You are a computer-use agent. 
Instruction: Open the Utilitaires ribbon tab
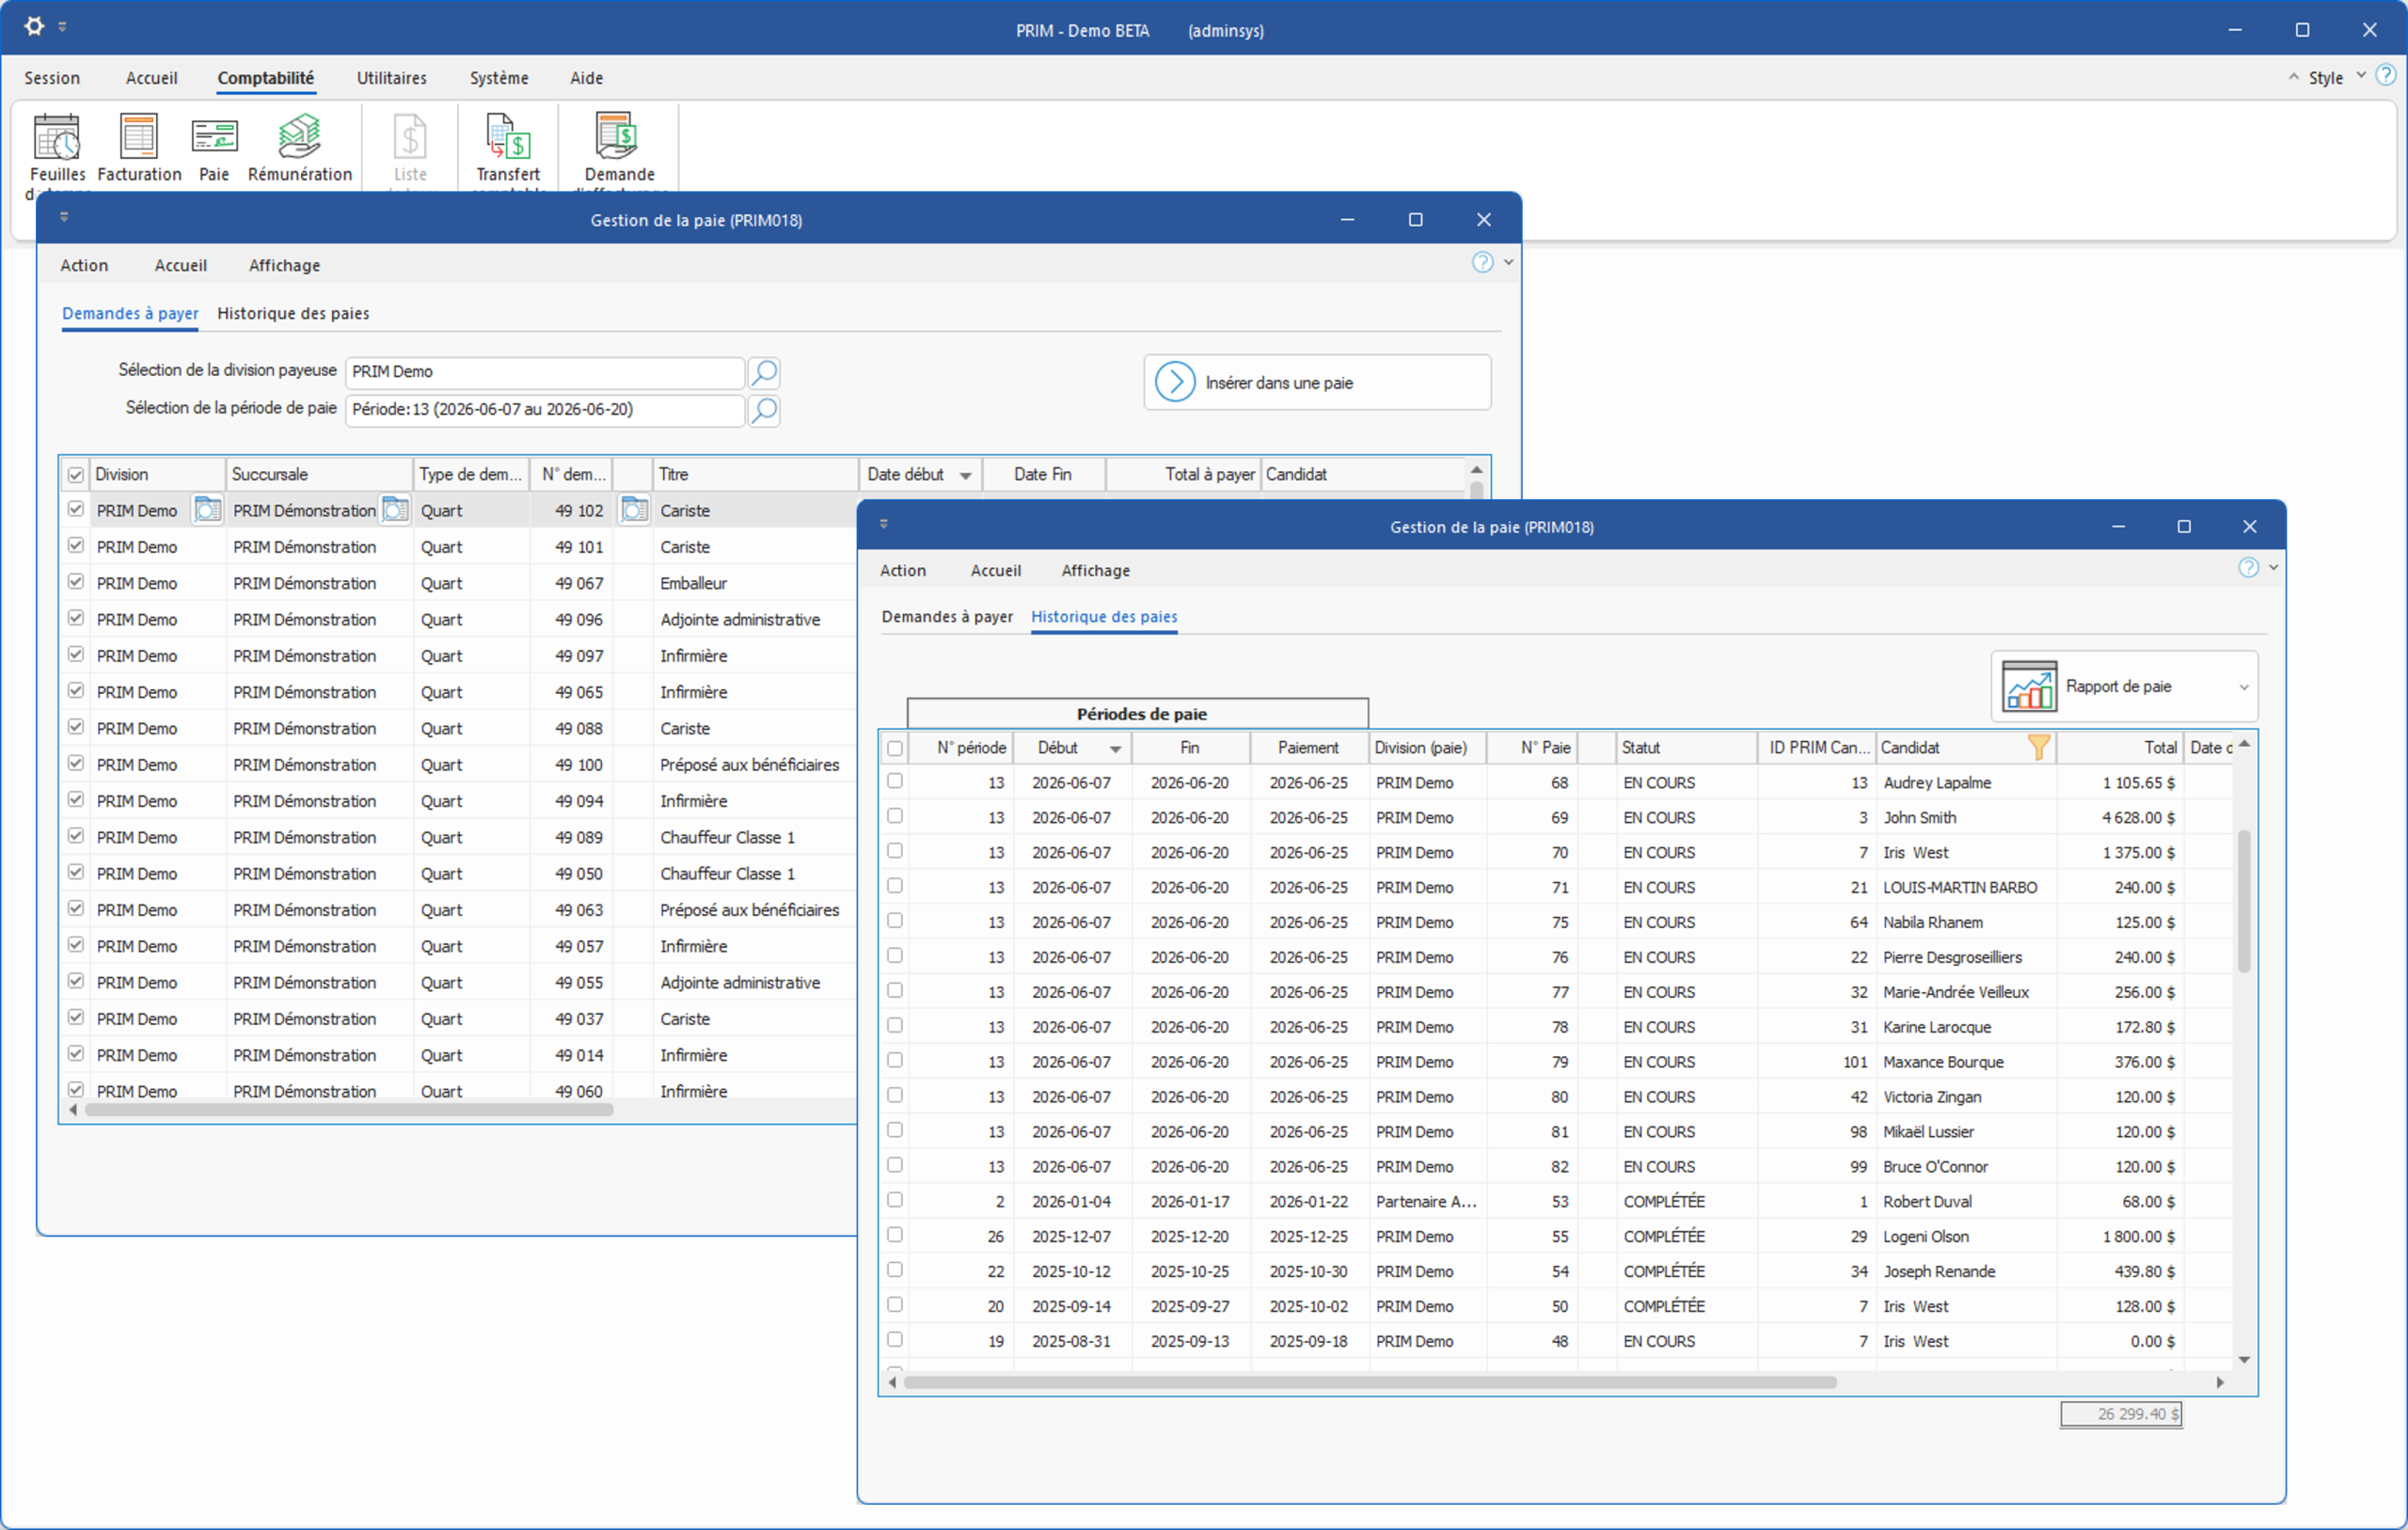pos(392,78)
